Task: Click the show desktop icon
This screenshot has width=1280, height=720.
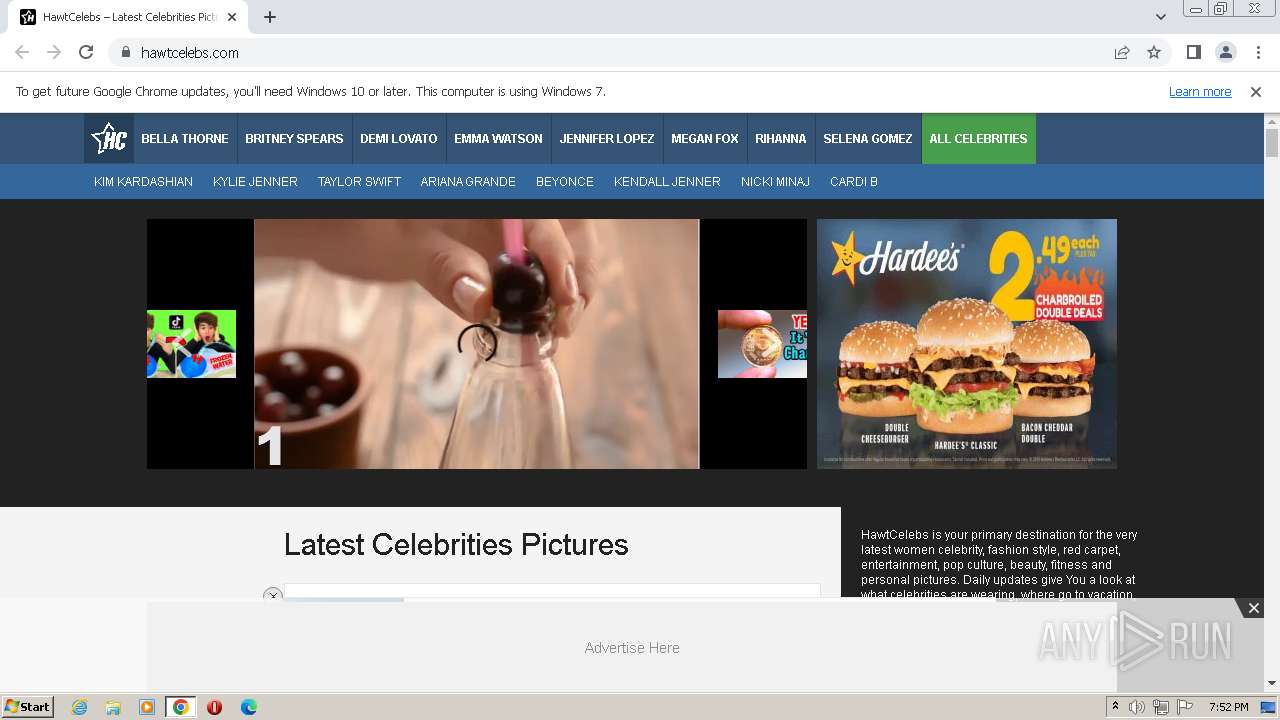Action: click(x=1269, y=707)
